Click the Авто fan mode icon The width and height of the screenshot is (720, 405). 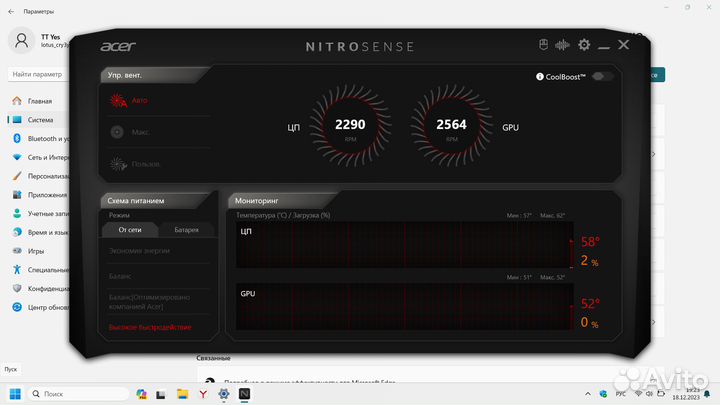click(118, 100)
